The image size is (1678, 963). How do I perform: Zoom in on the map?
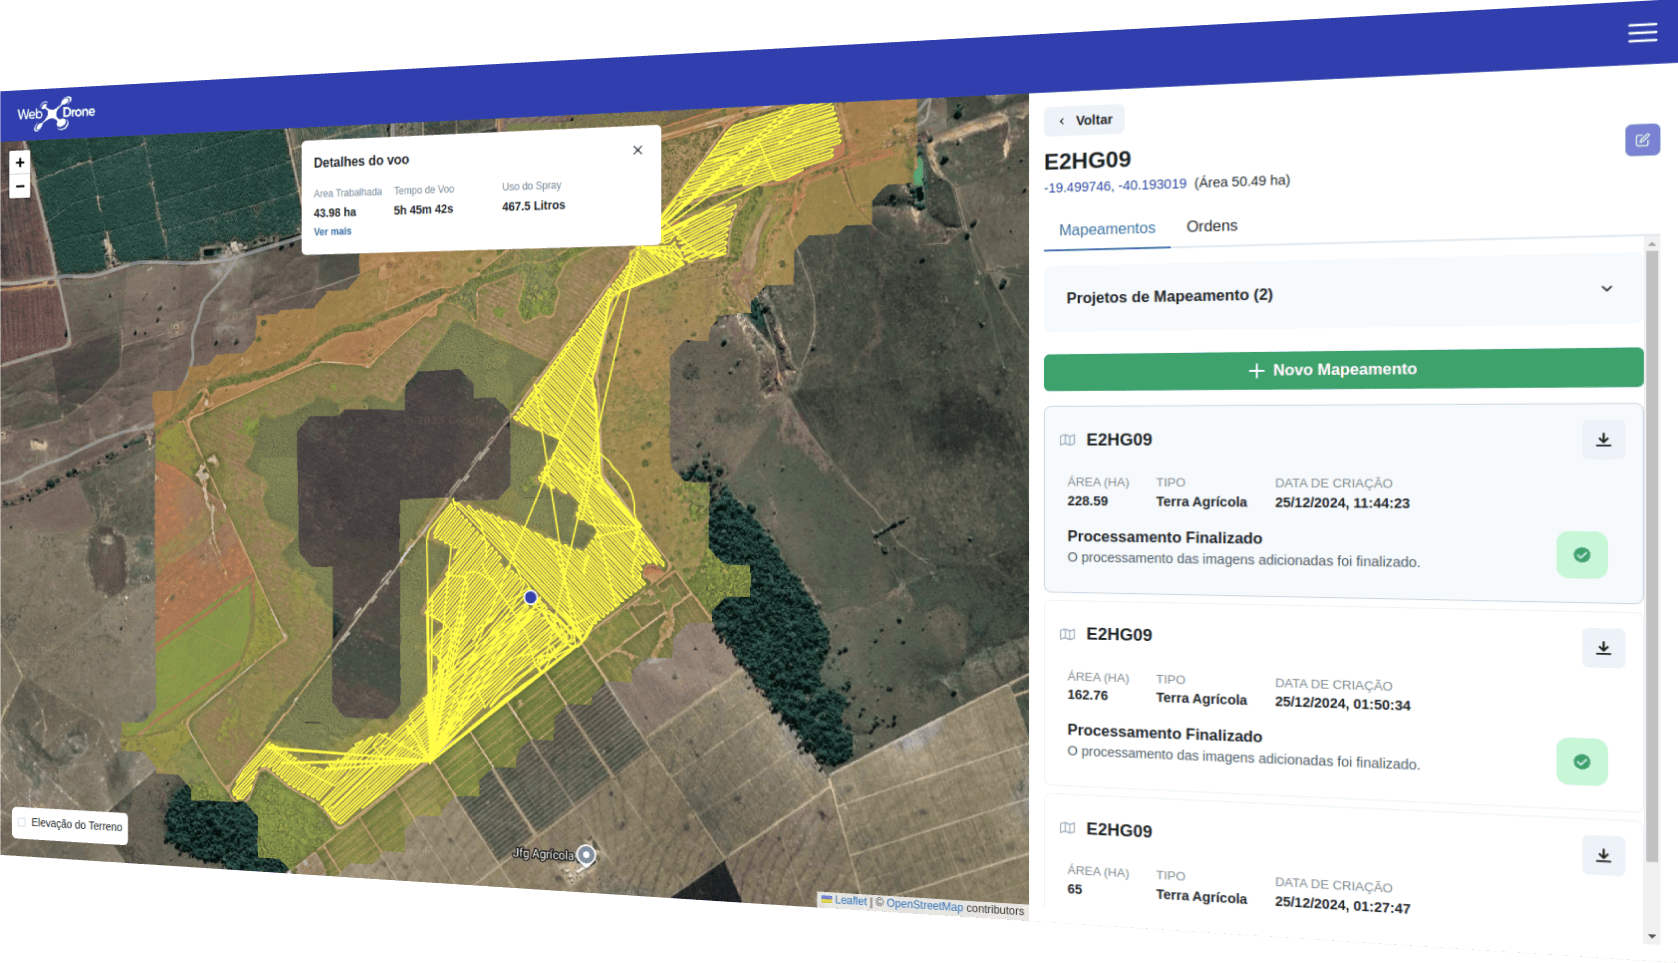(20, 162)
